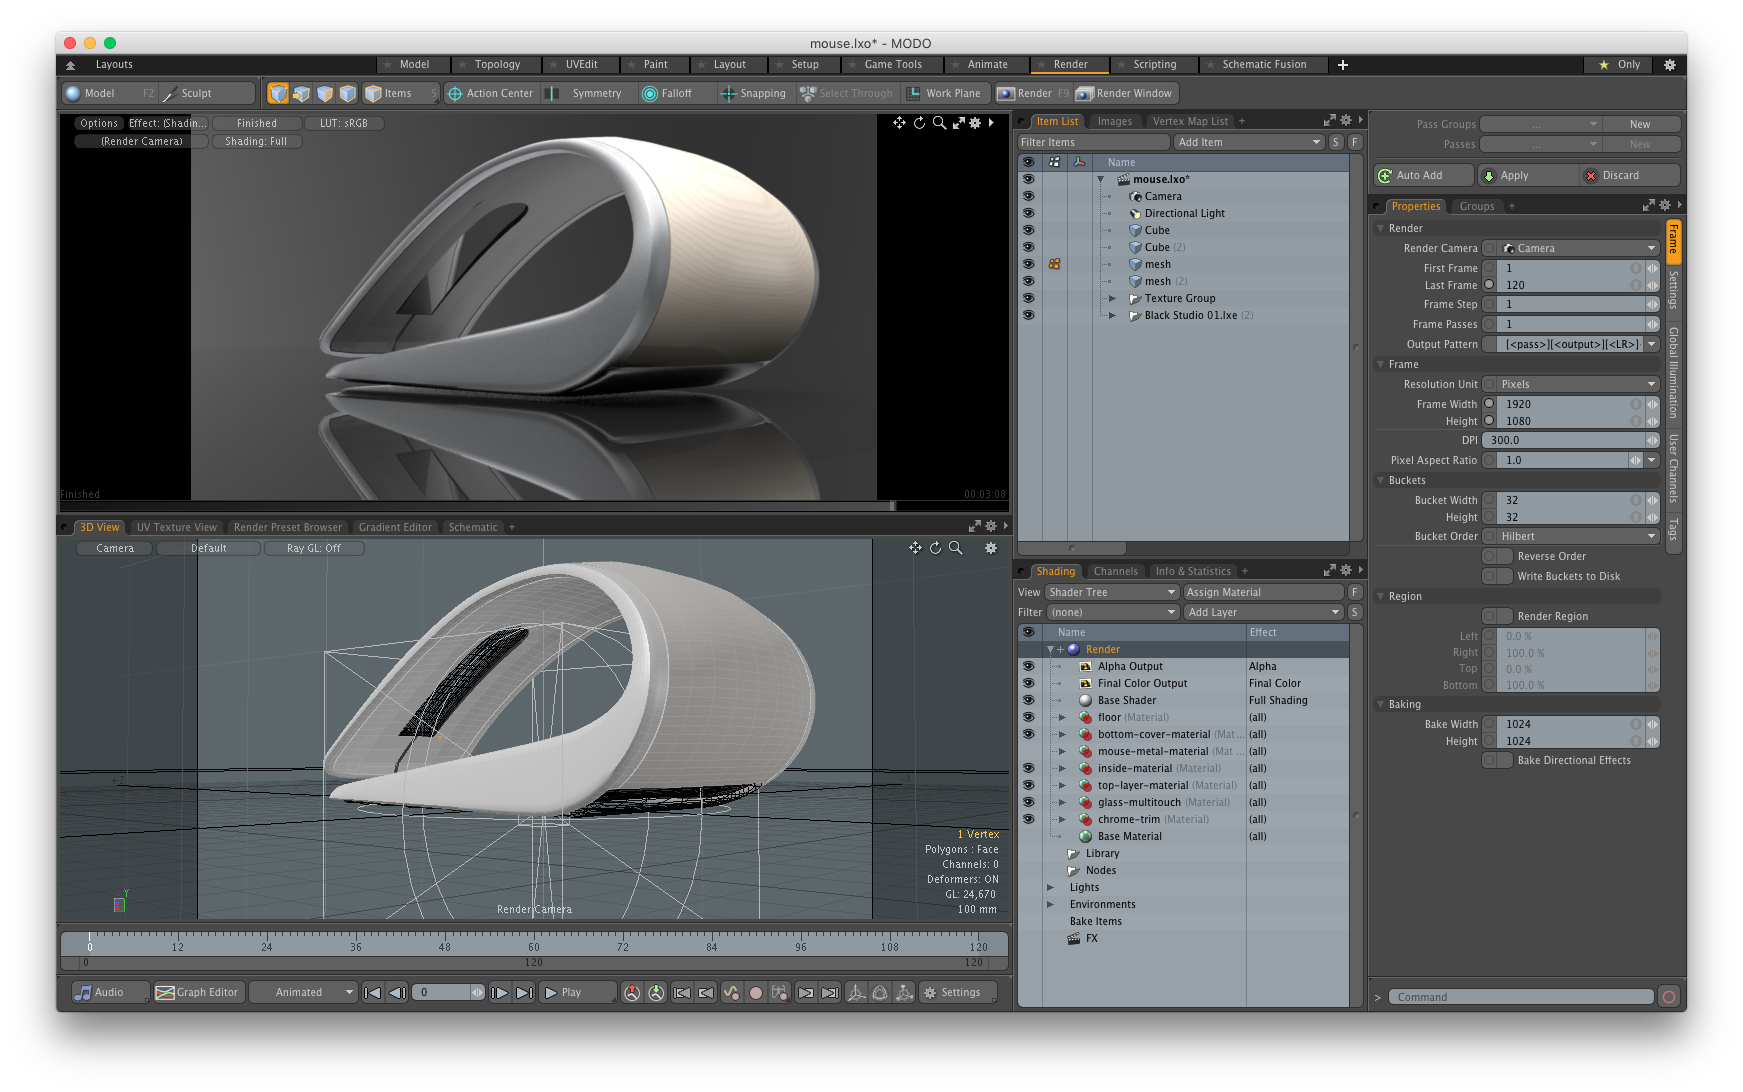
Task: Click the Frame Width field
Action: coord(1570,404)
